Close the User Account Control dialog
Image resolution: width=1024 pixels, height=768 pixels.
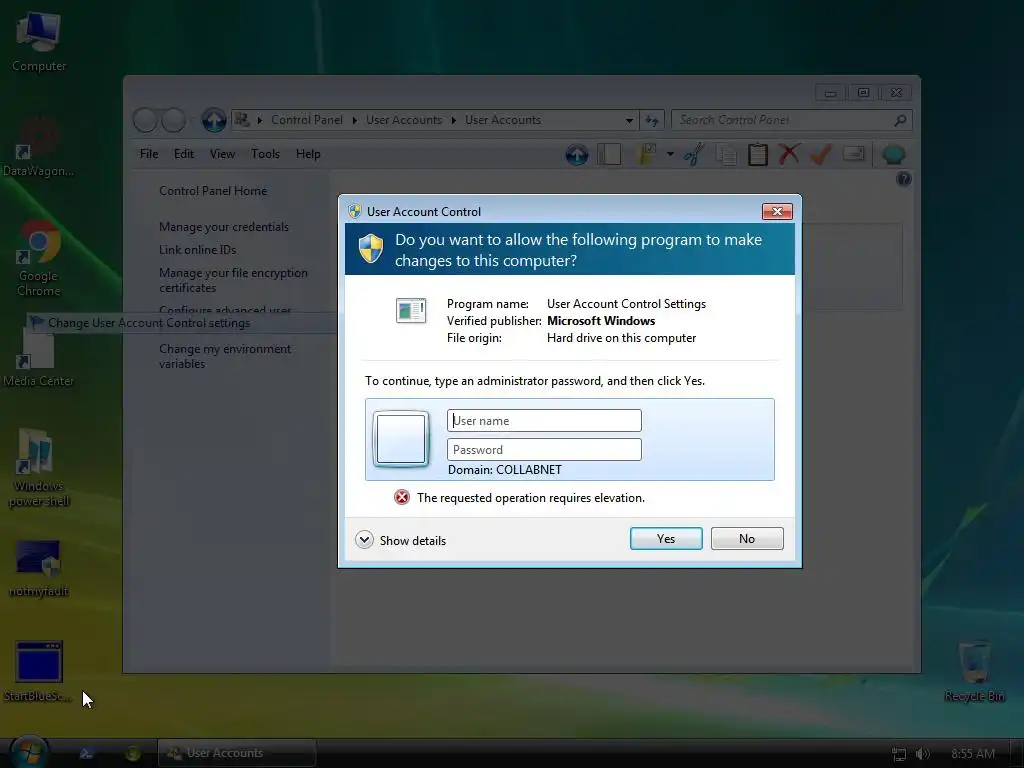(x=777, y=212)
